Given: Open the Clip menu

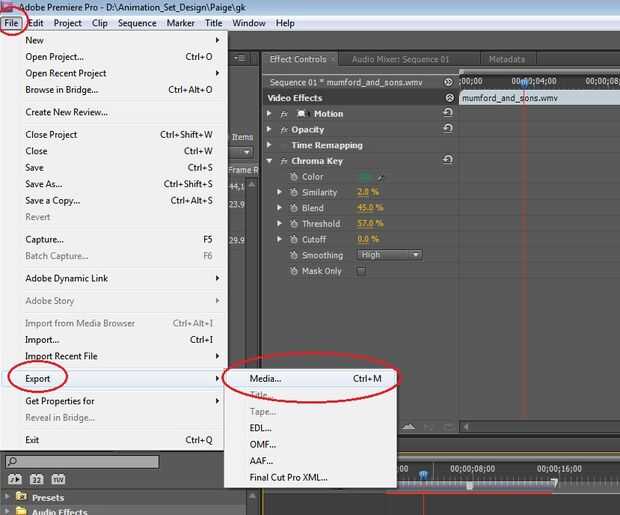Looking at the screenshot, I should coord(100,23).
